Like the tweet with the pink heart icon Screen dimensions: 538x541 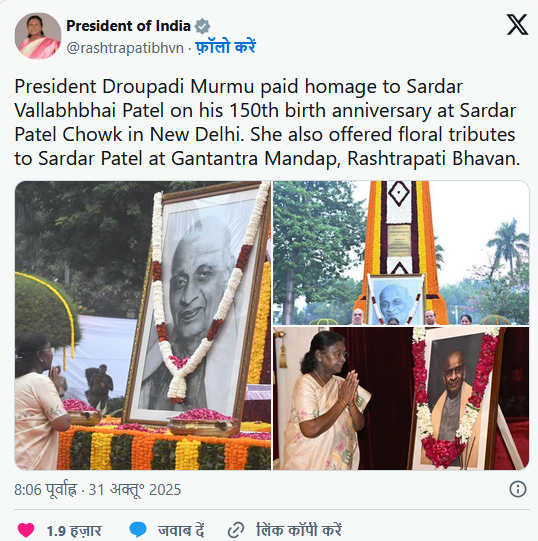(26, 530)
